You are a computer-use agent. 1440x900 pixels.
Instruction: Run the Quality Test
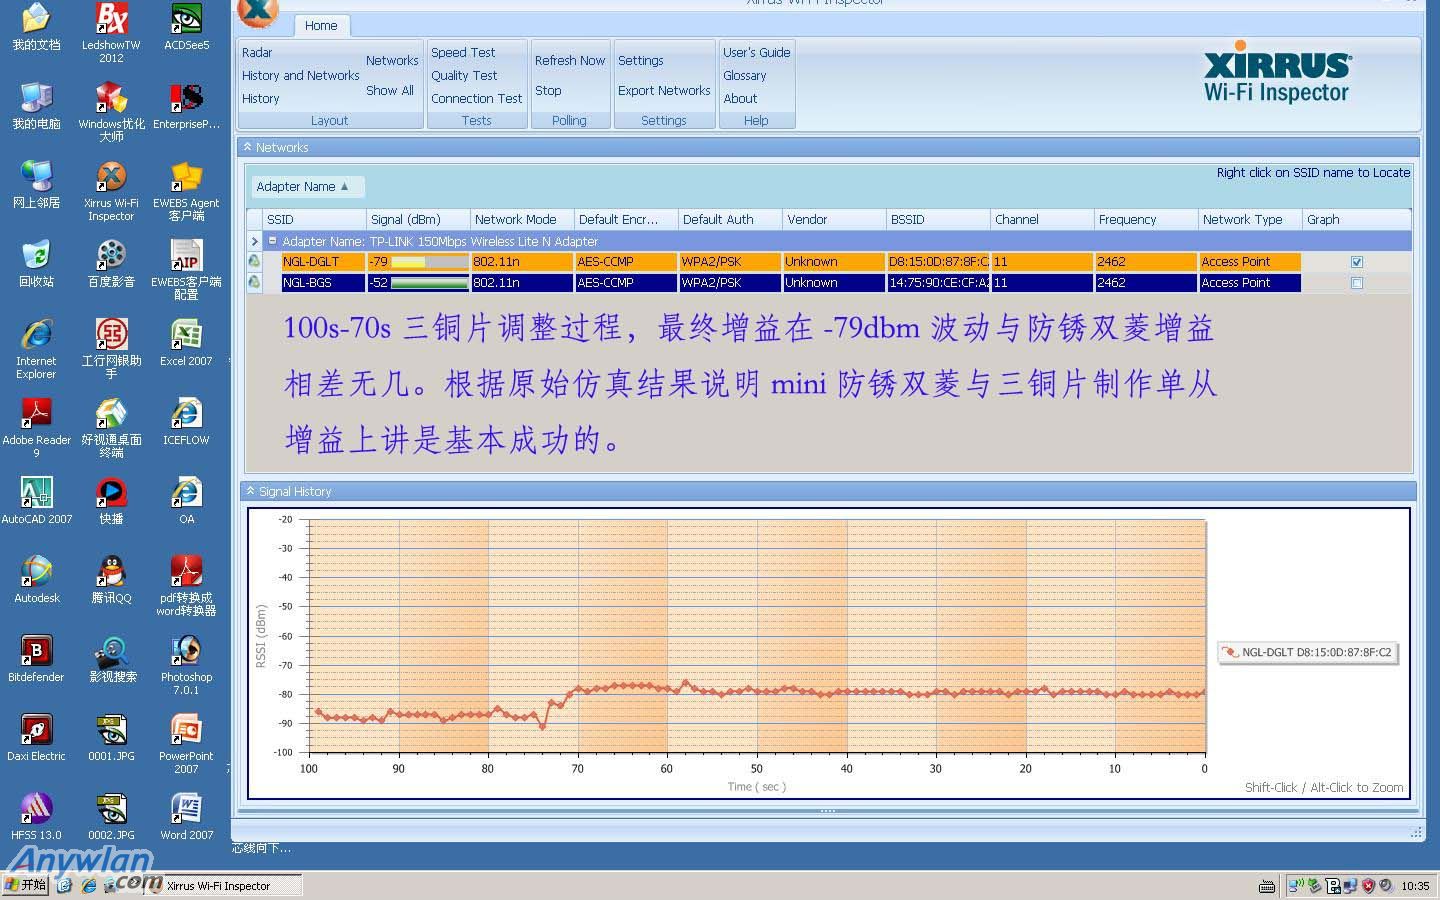click(x=464, y=75)
